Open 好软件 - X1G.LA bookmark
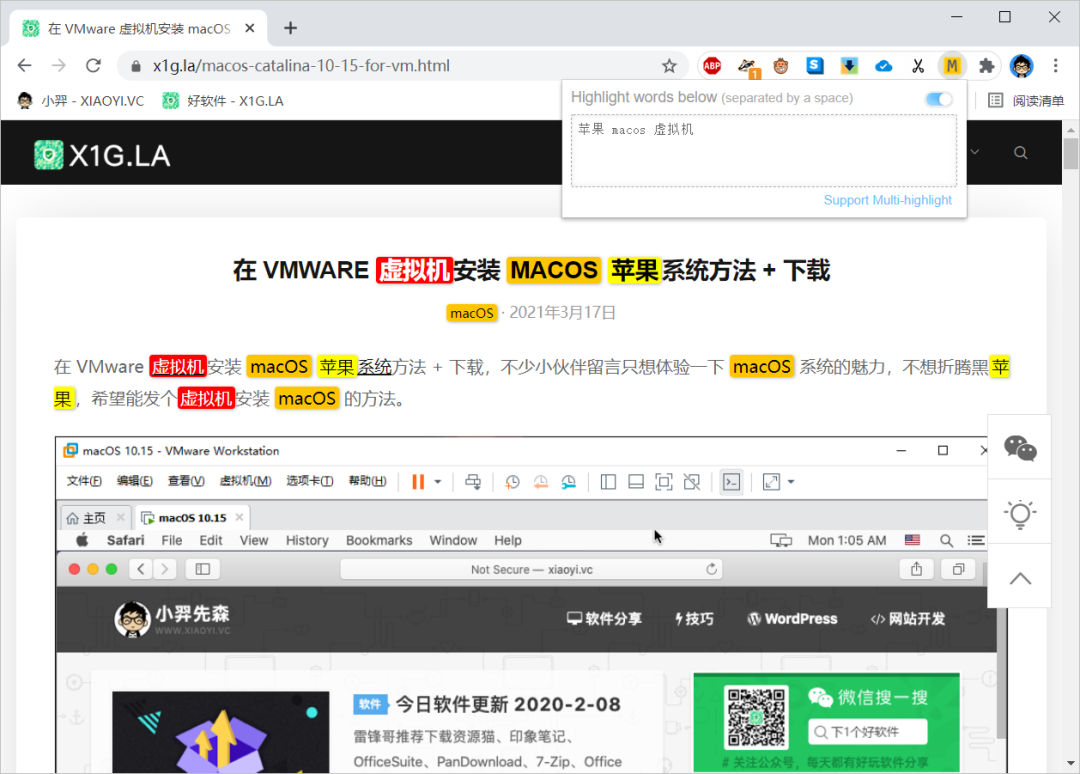The image size is (1080, 774). [222, 101]
